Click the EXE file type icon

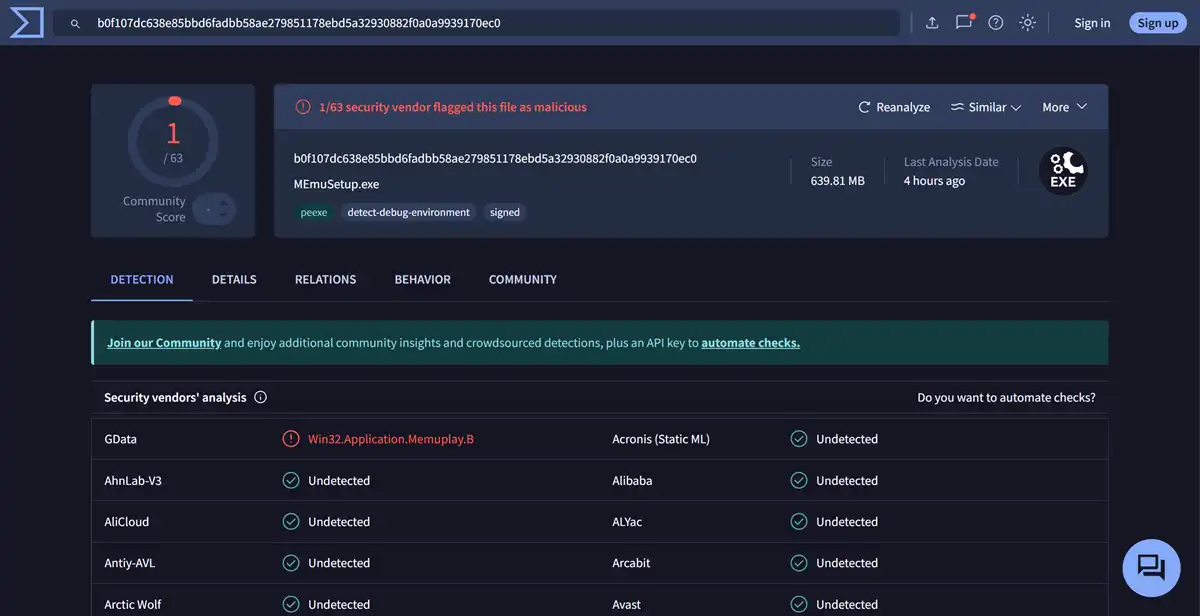[x=1062, y=171]
